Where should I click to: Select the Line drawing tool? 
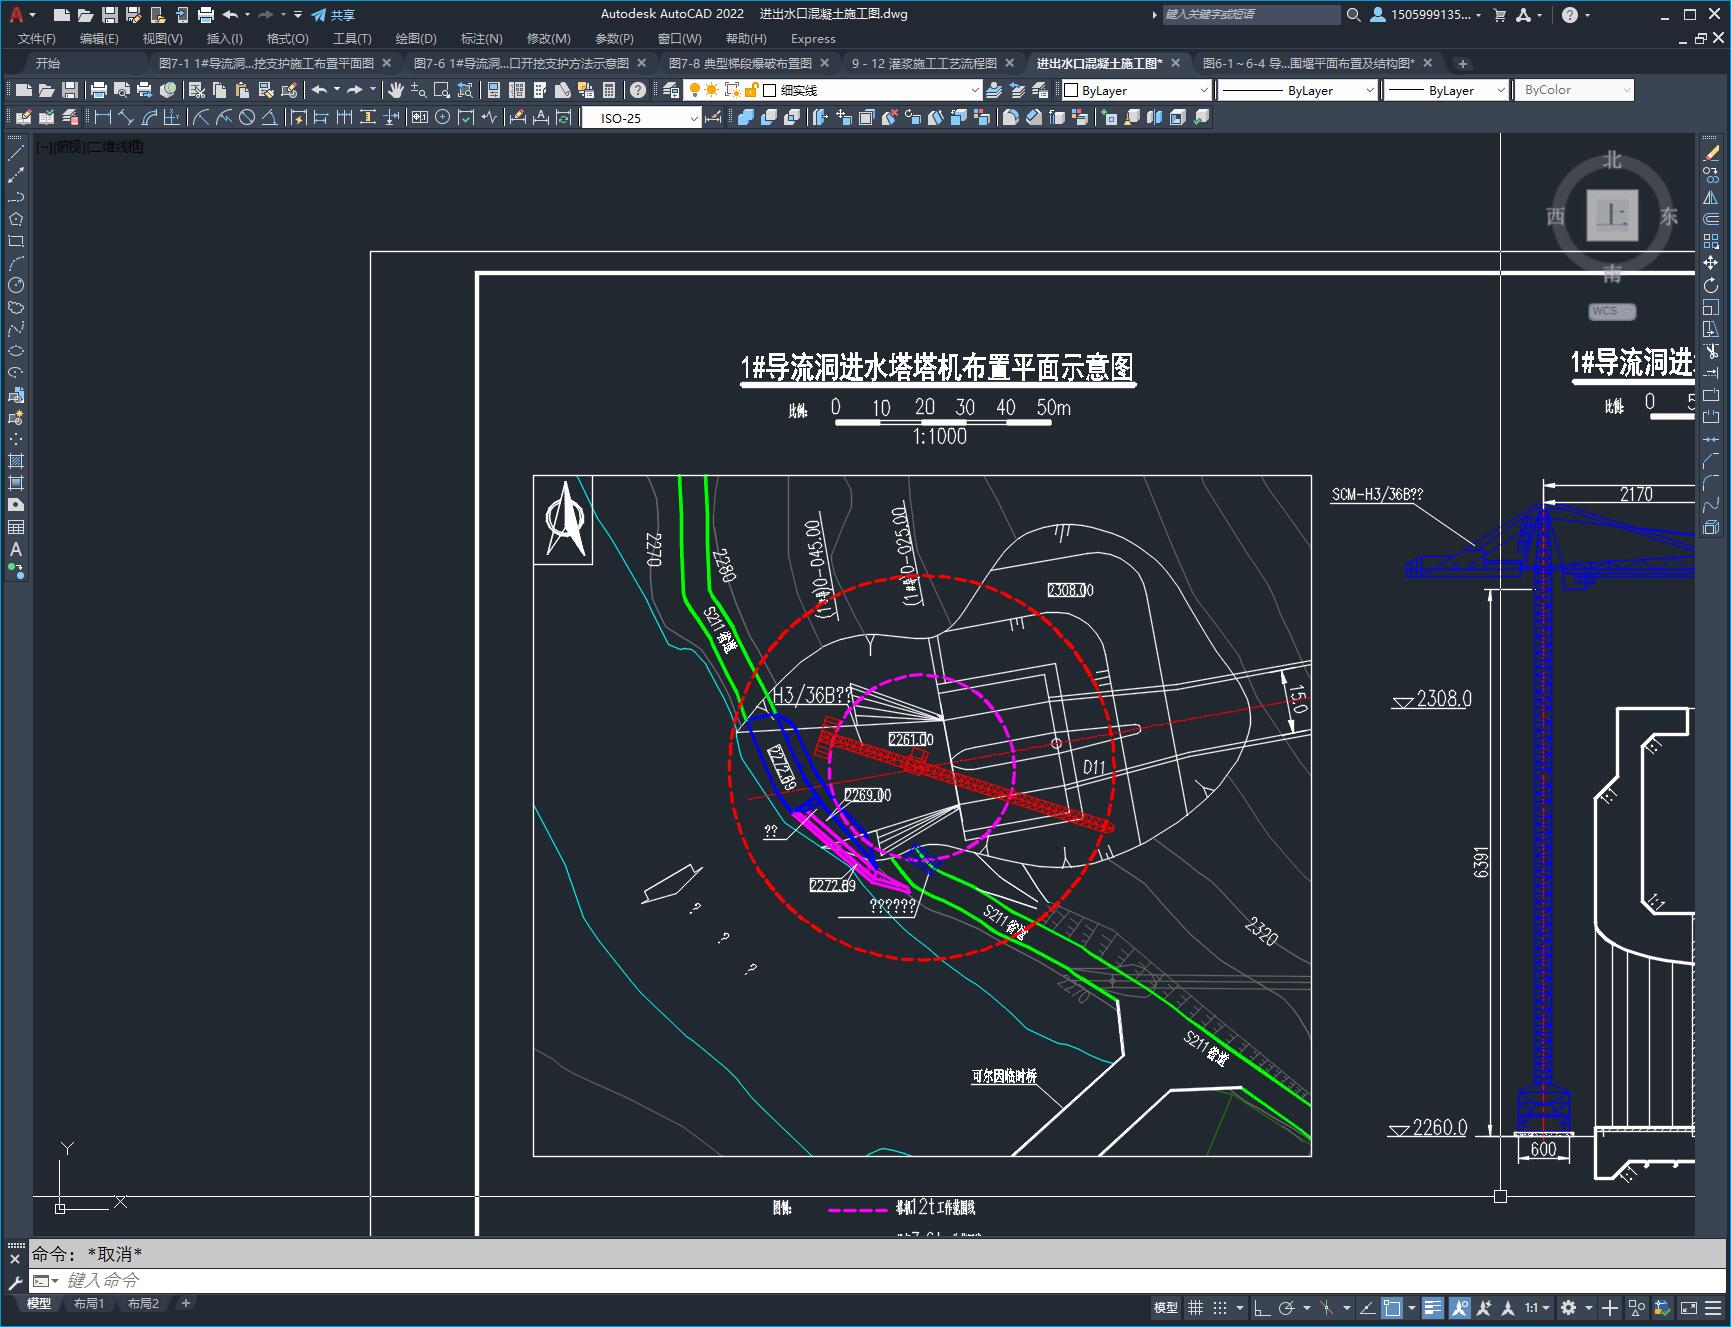click(x=16, y=154)
